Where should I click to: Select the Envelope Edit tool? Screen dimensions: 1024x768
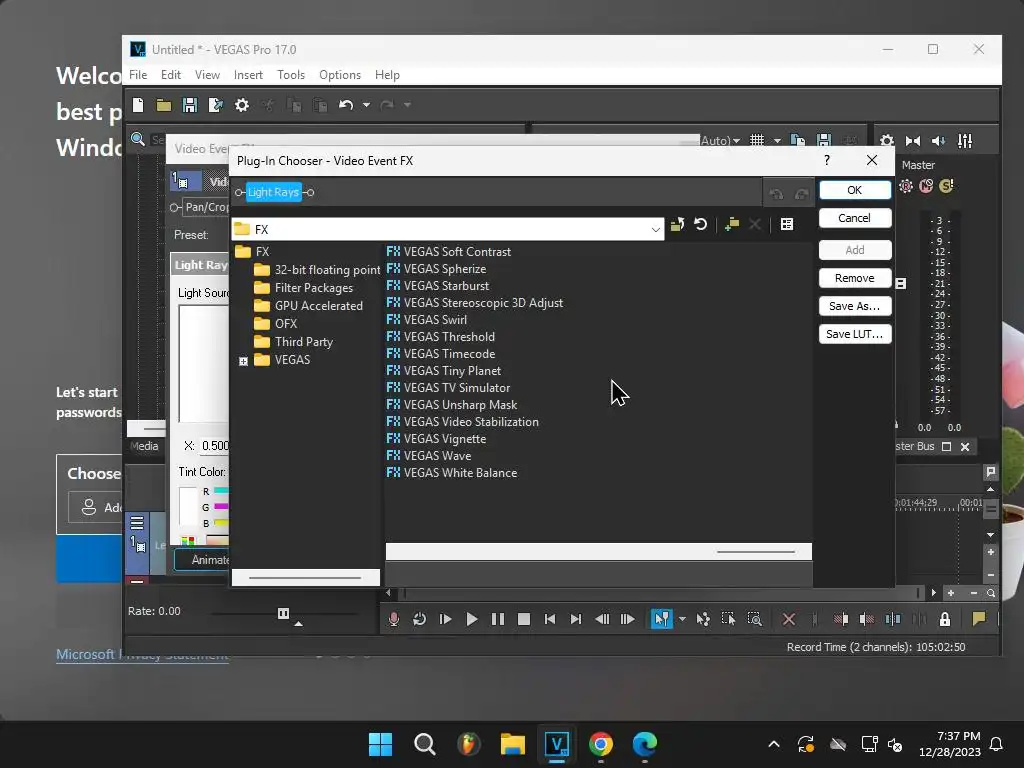point(703,619)
